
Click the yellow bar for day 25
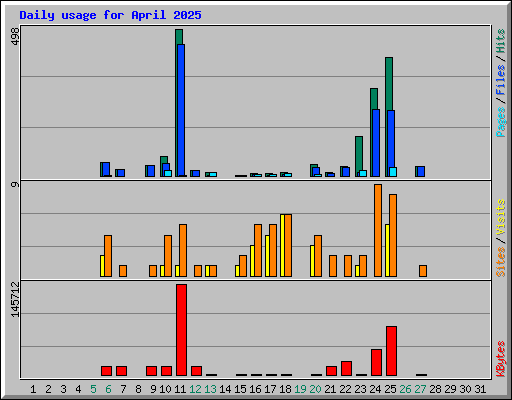click(x=387, y=250)
